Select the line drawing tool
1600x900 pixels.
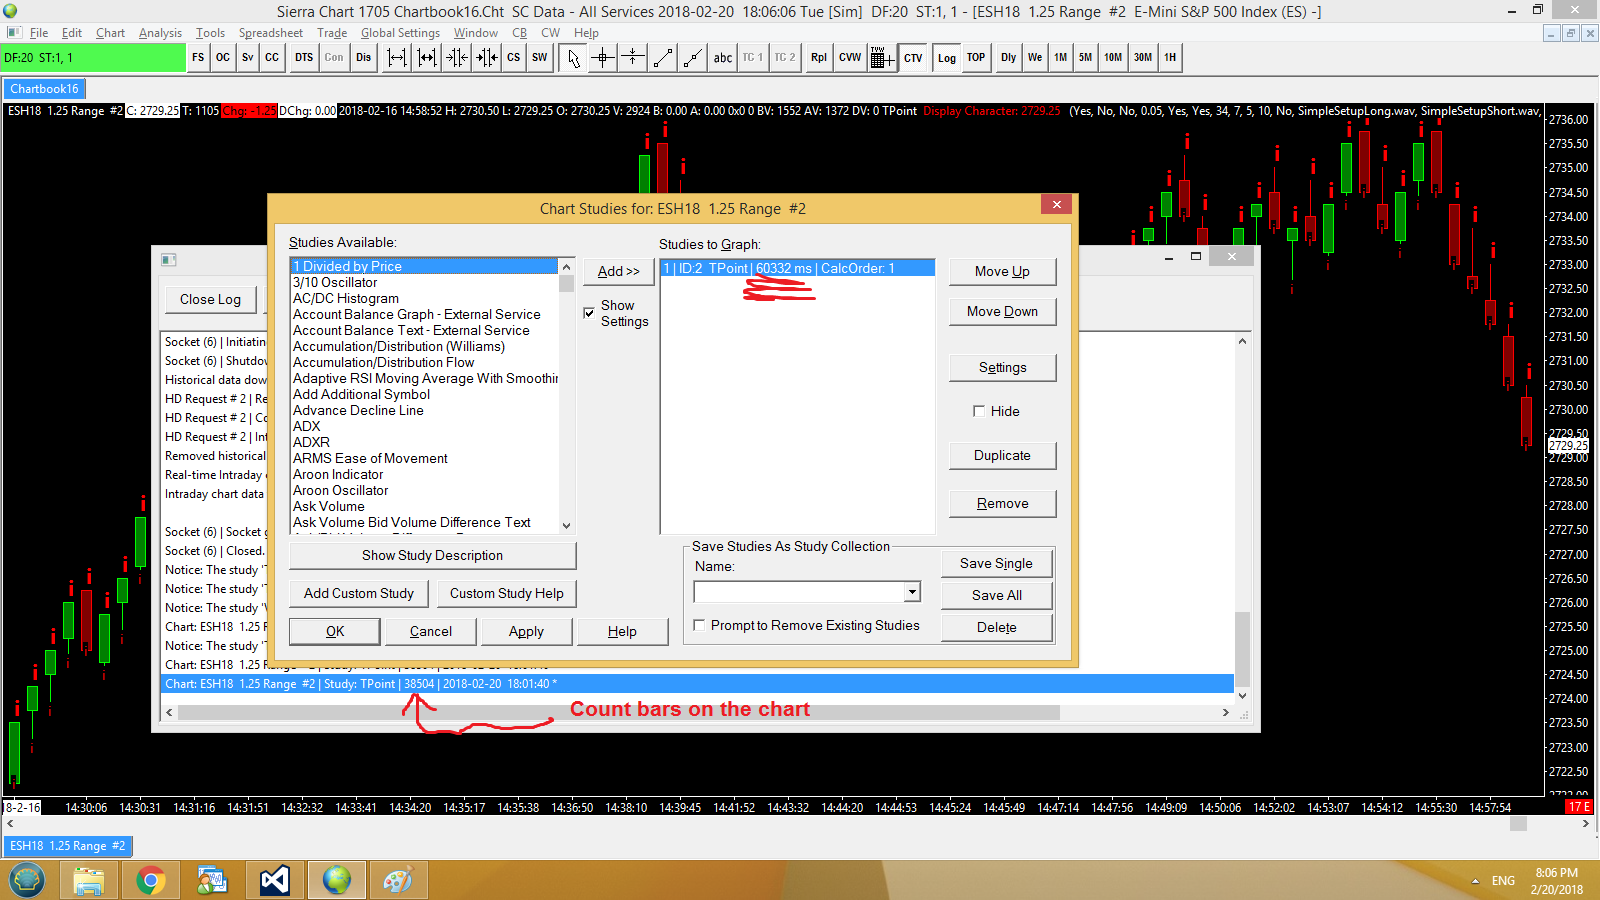tap(663, 58)
